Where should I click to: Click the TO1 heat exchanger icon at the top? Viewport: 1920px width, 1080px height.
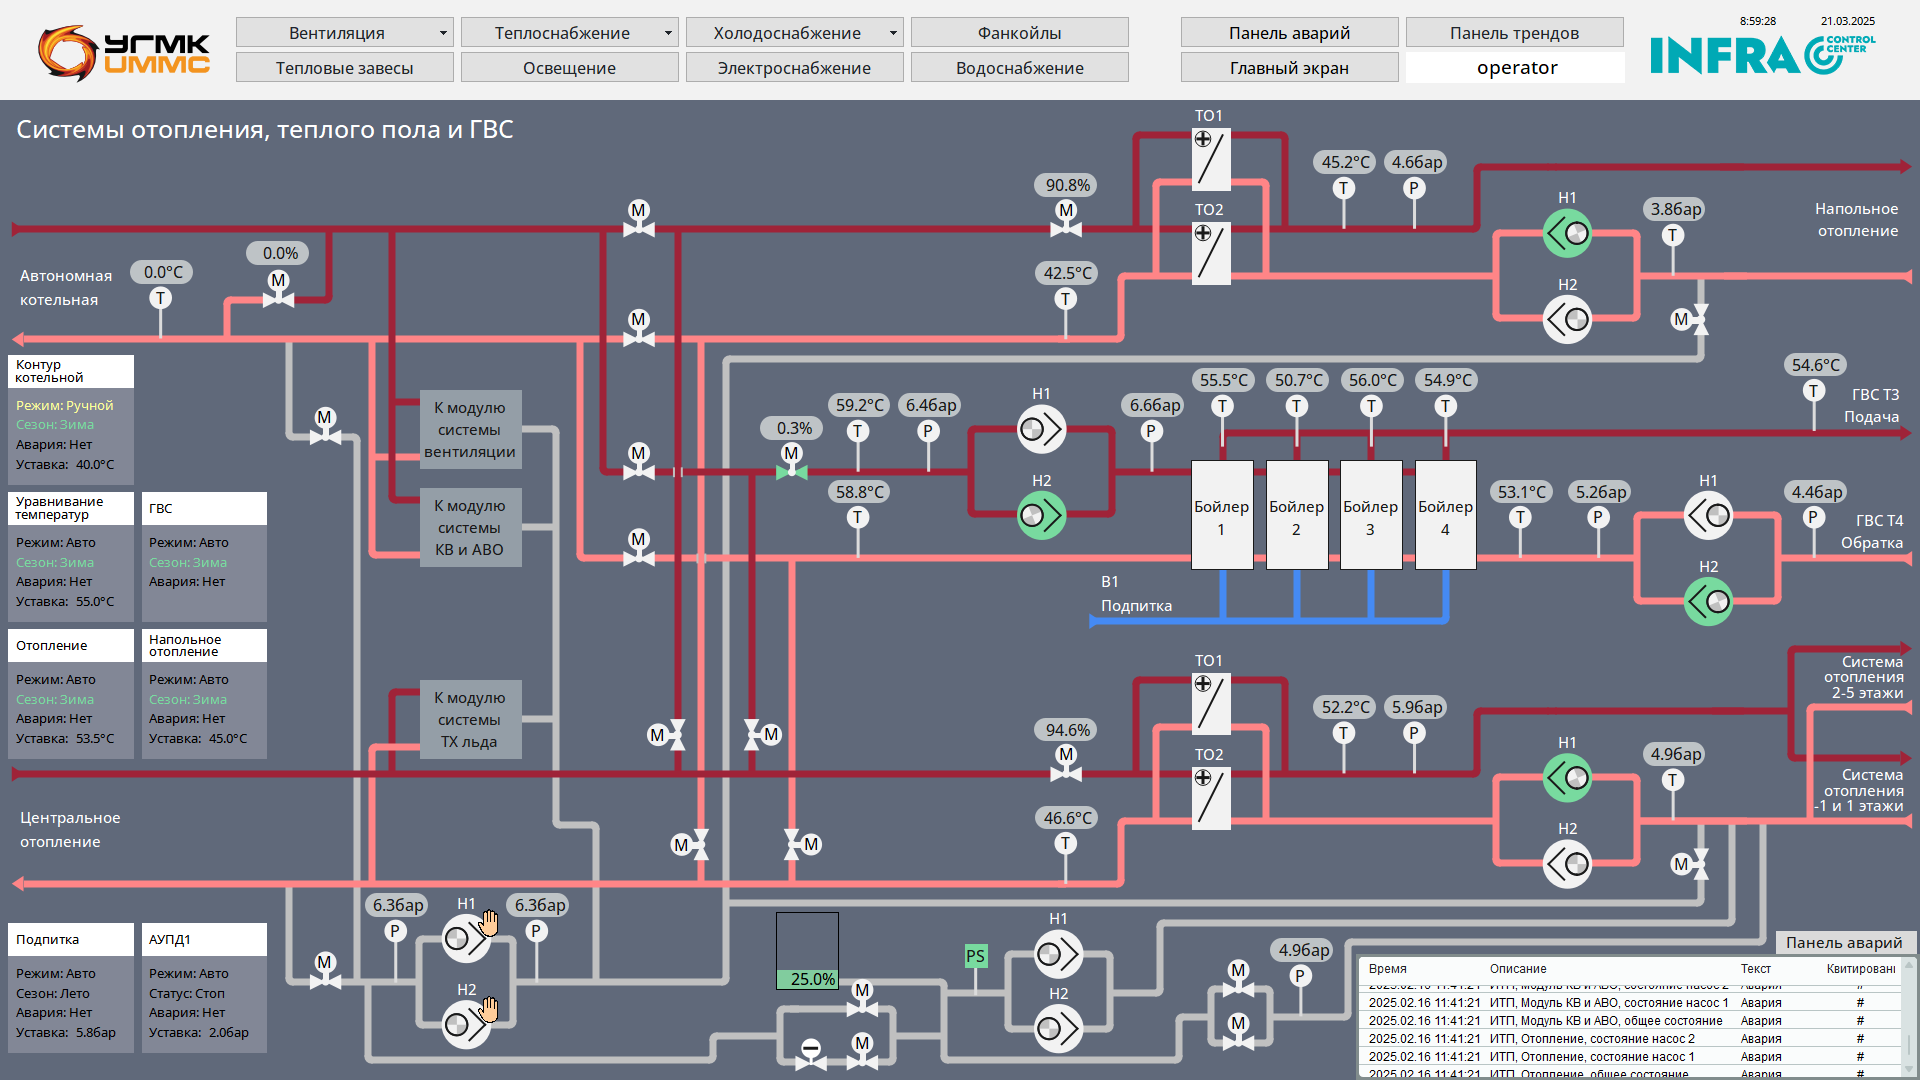[1211, 159]
